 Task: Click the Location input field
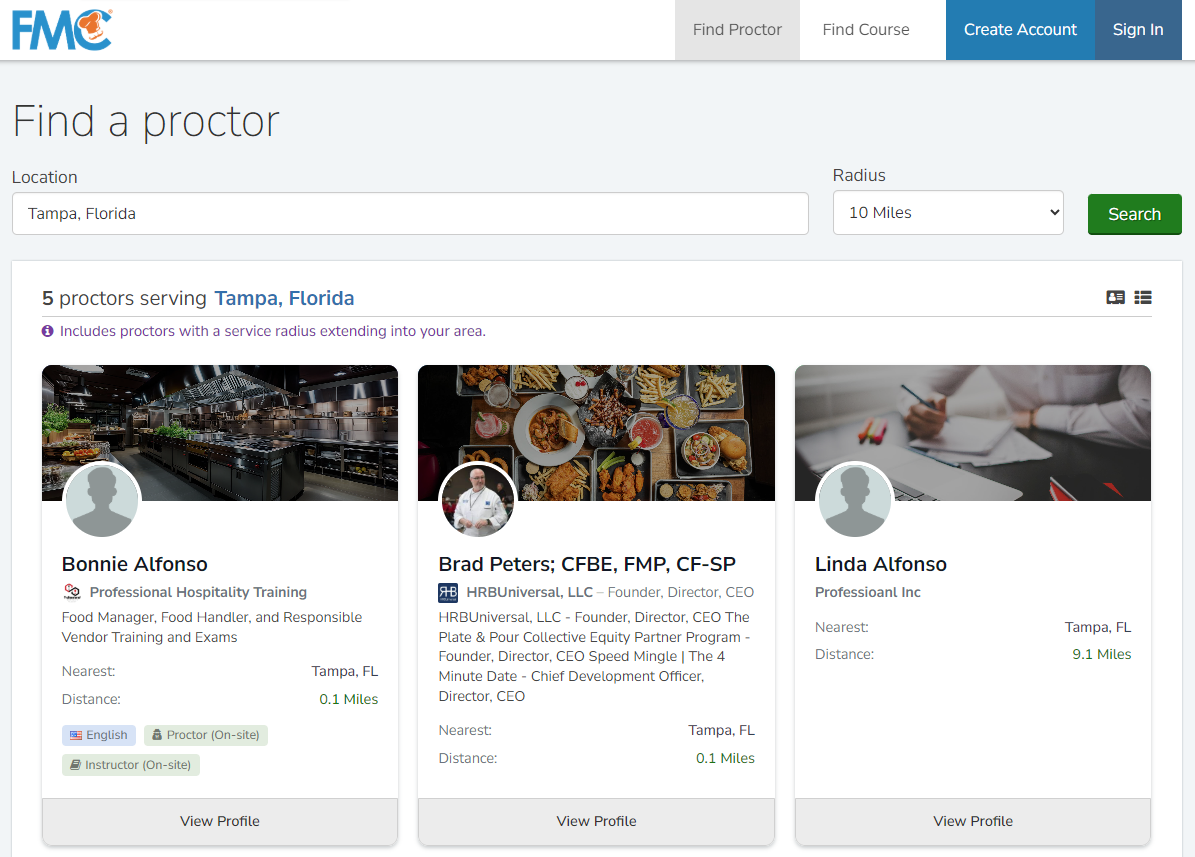410,214
